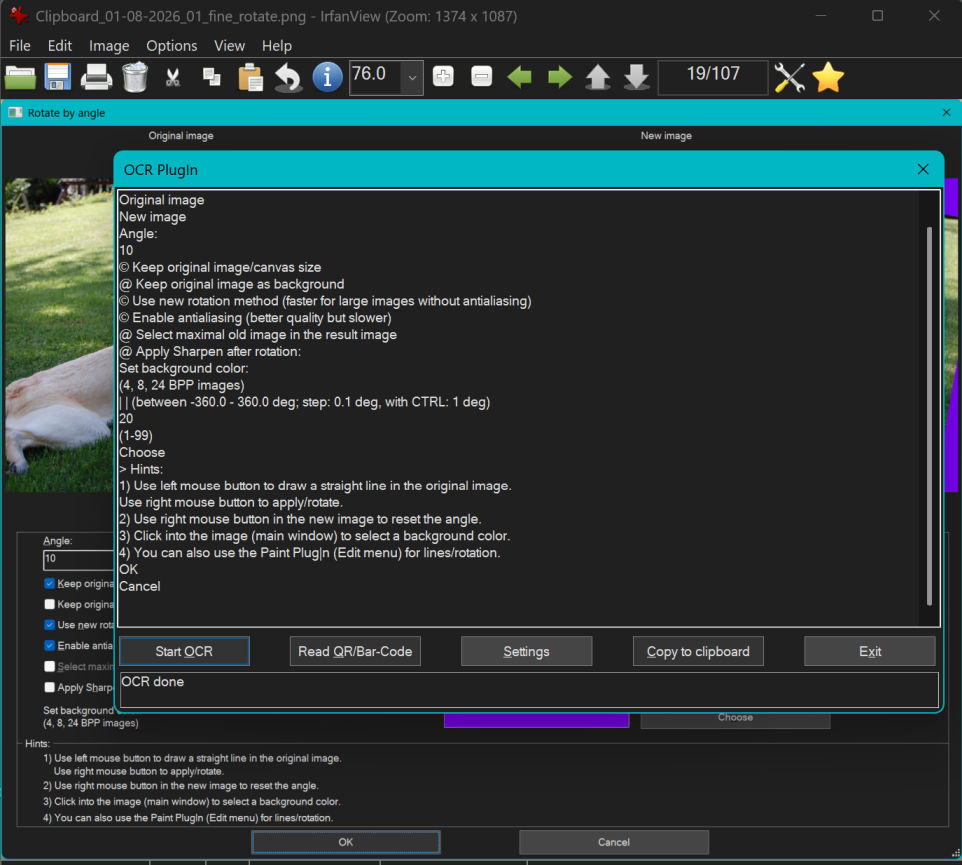Go to next image green arrow
This screenshot has width=962, height=865.
[559, 77]
